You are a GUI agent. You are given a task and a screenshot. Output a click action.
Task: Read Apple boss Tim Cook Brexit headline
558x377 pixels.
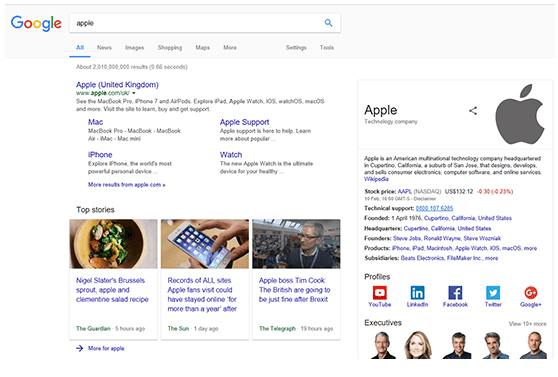294,290
